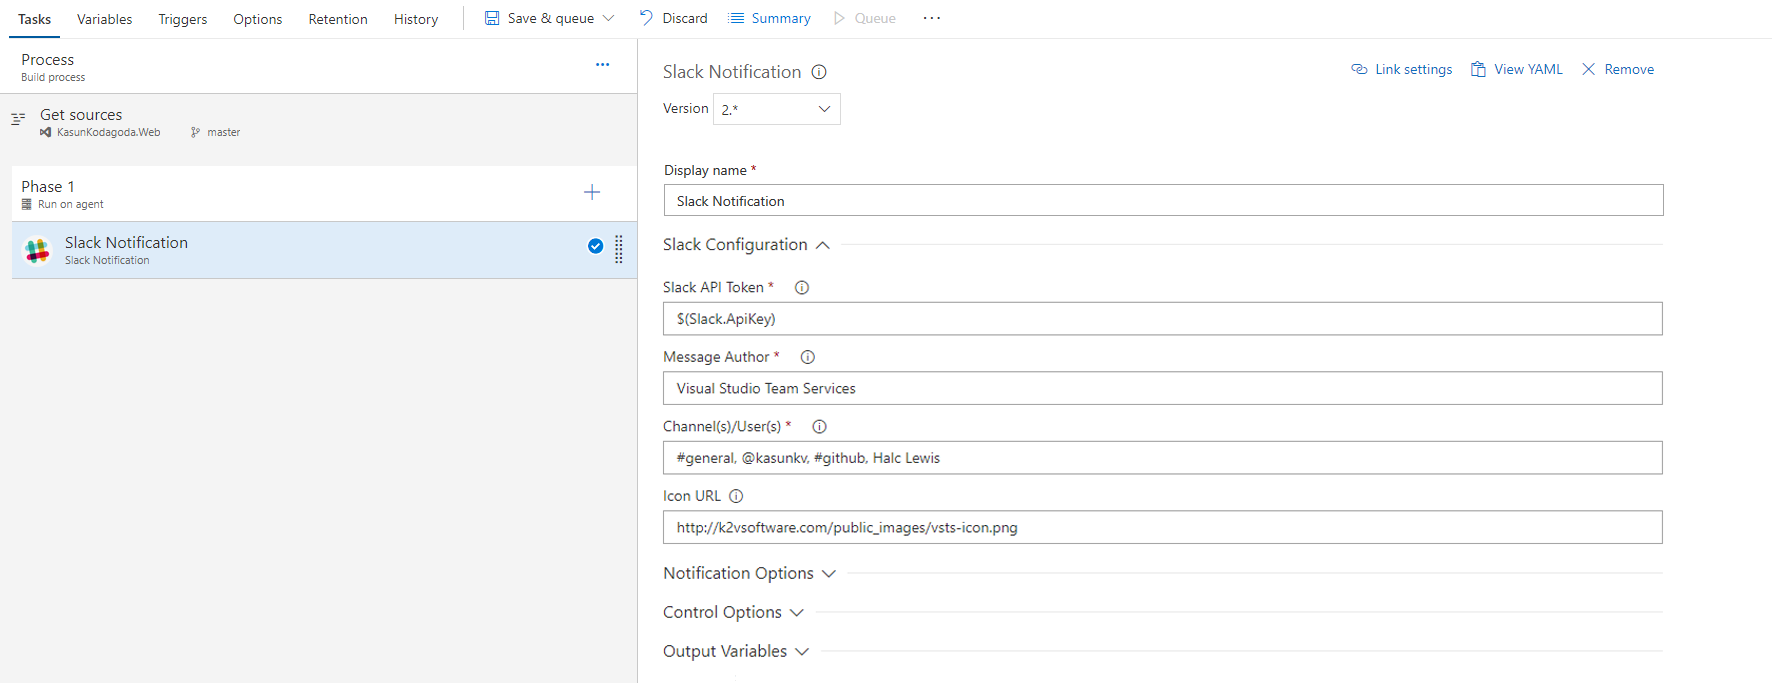Screen dimensions: 1772x683
Task: Click the Slack Notification task drag handle
Action: coord(619,249)
